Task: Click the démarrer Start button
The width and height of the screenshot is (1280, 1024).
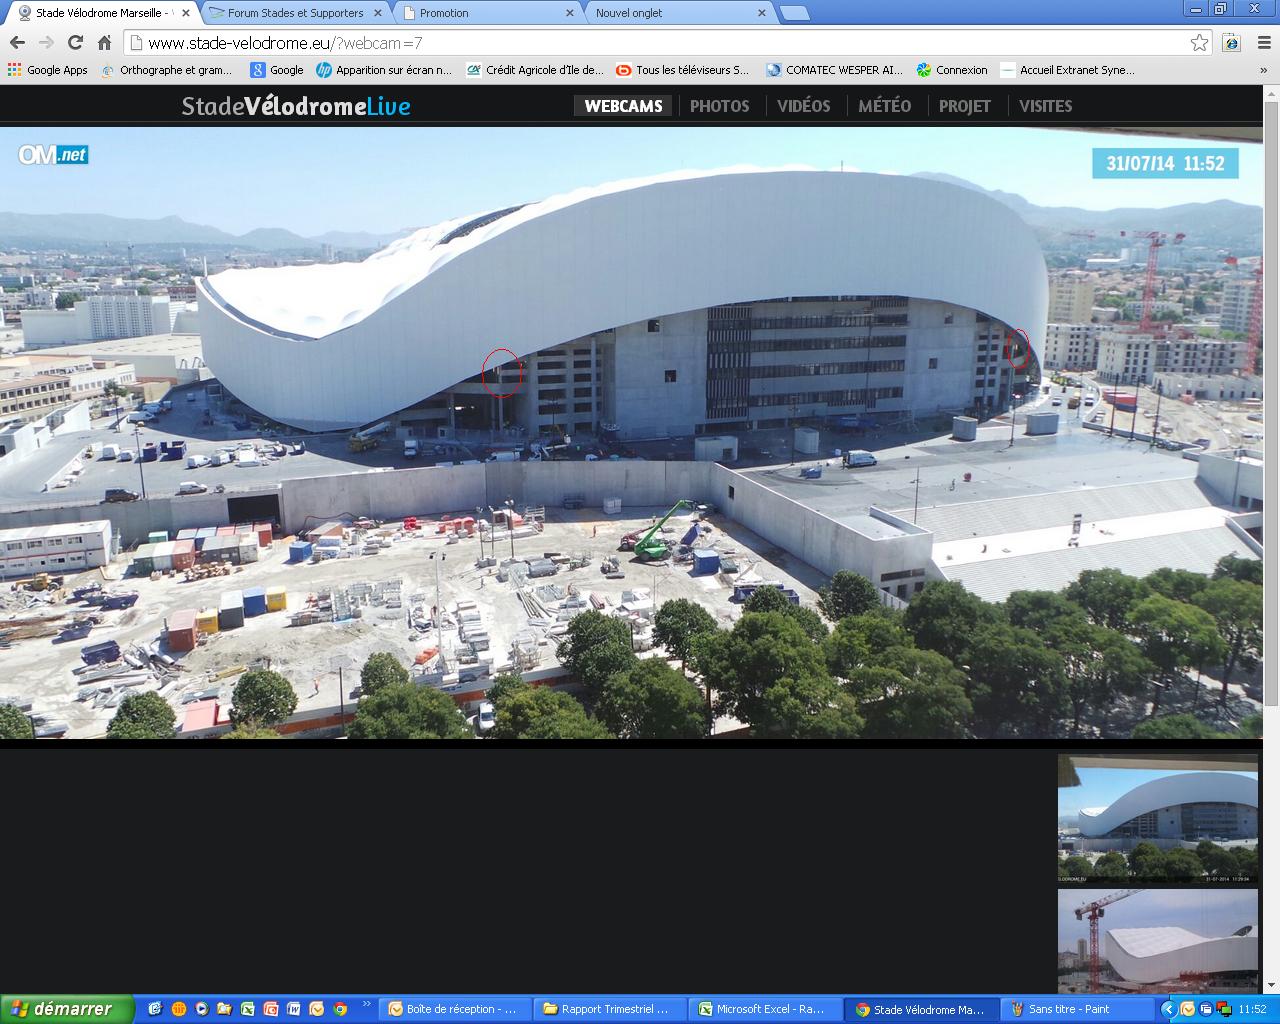Action: [x=67, y=1009]
